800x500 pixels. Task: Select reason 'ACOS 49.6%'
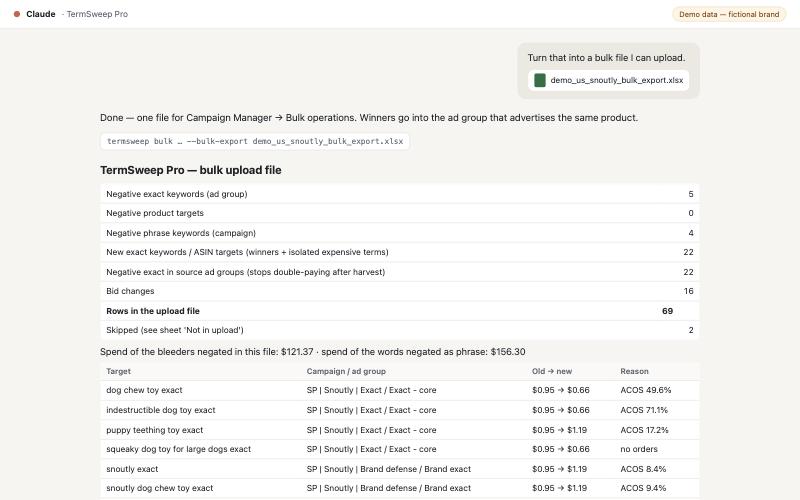point(645,390)
